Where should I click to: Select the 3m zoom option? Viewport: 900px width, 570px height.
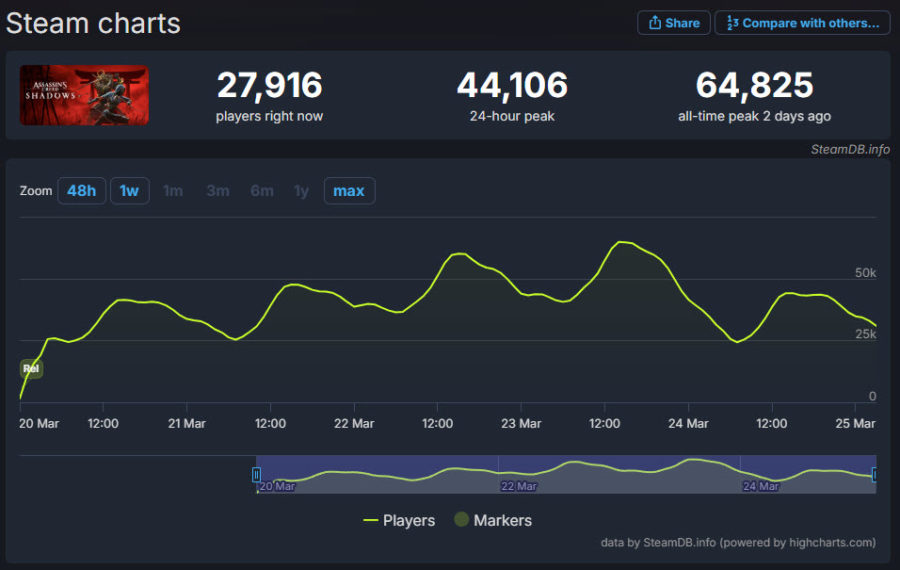218,191
